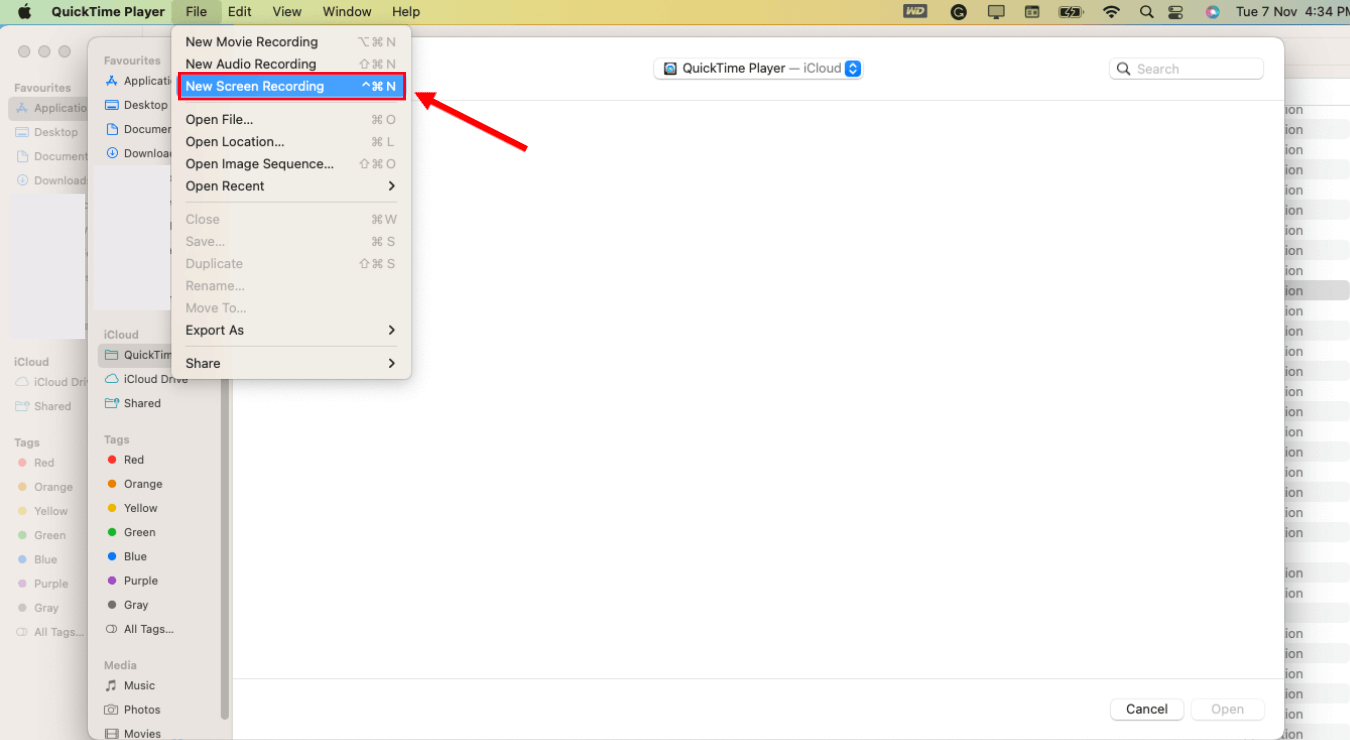Select Documents in dialog sidebar
Screen dimensions: 1350x740
click(x=138, y=129)
